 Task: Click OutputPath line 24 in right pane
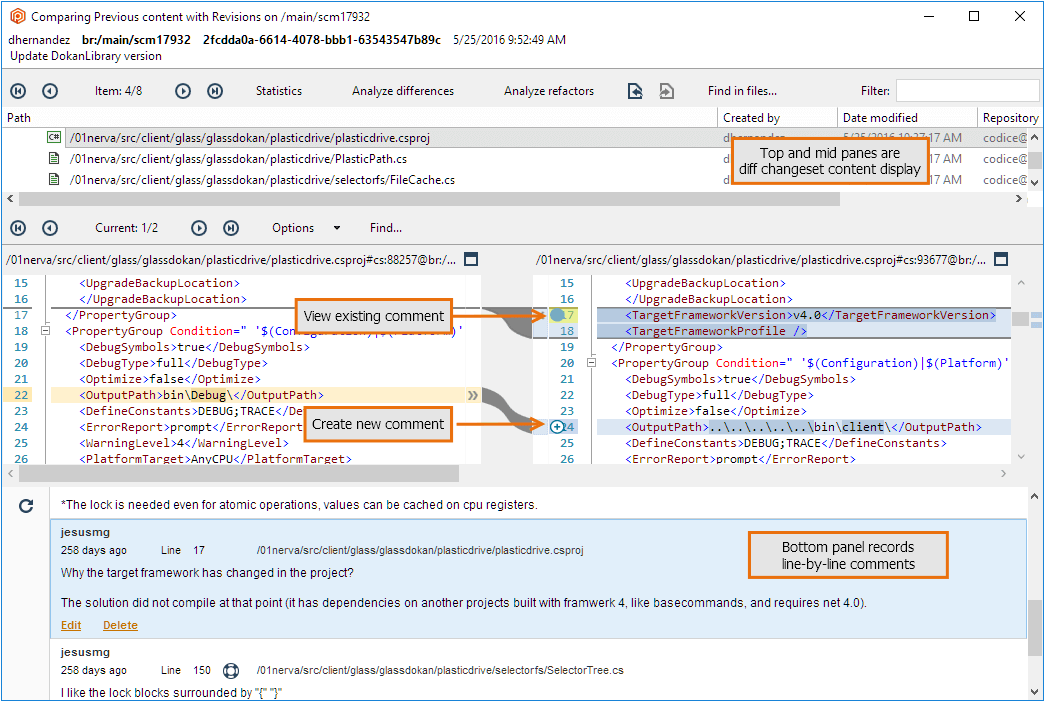click(803, 427)
